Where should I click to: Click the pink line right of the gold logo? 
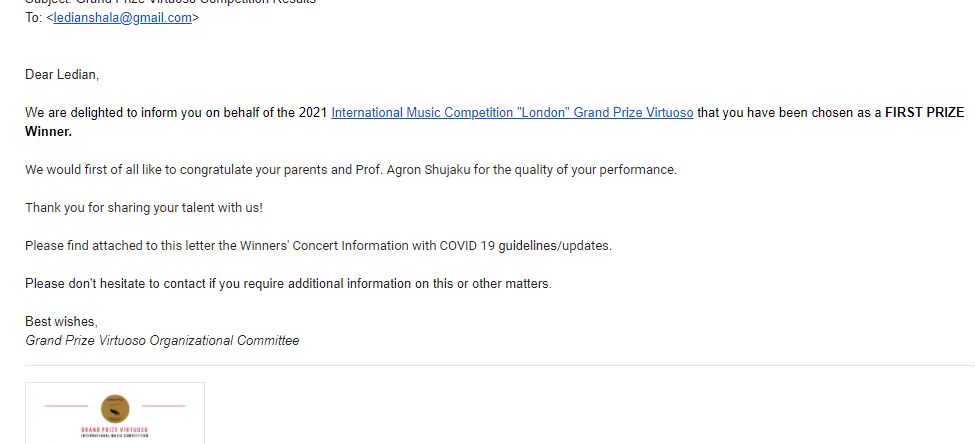coord(164,406)
